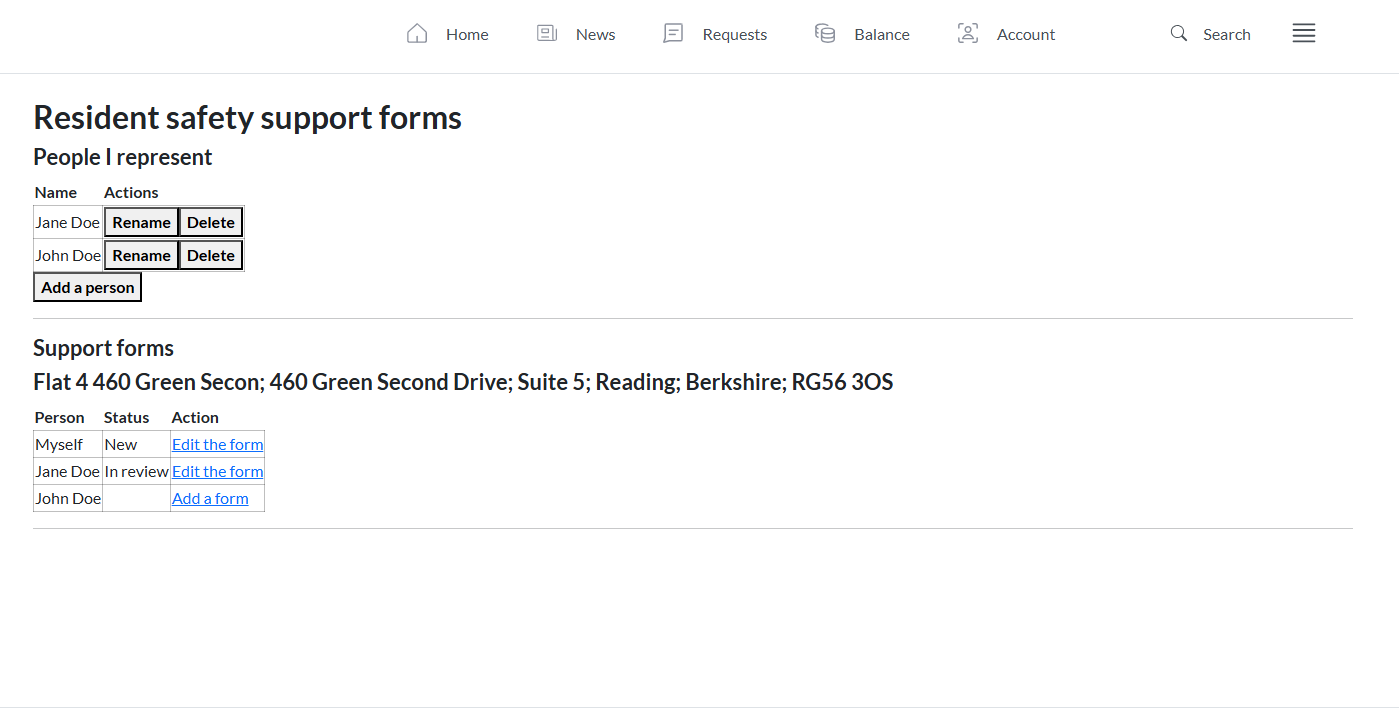
Task: Select the 'In review' status cell
Action: 136,471
